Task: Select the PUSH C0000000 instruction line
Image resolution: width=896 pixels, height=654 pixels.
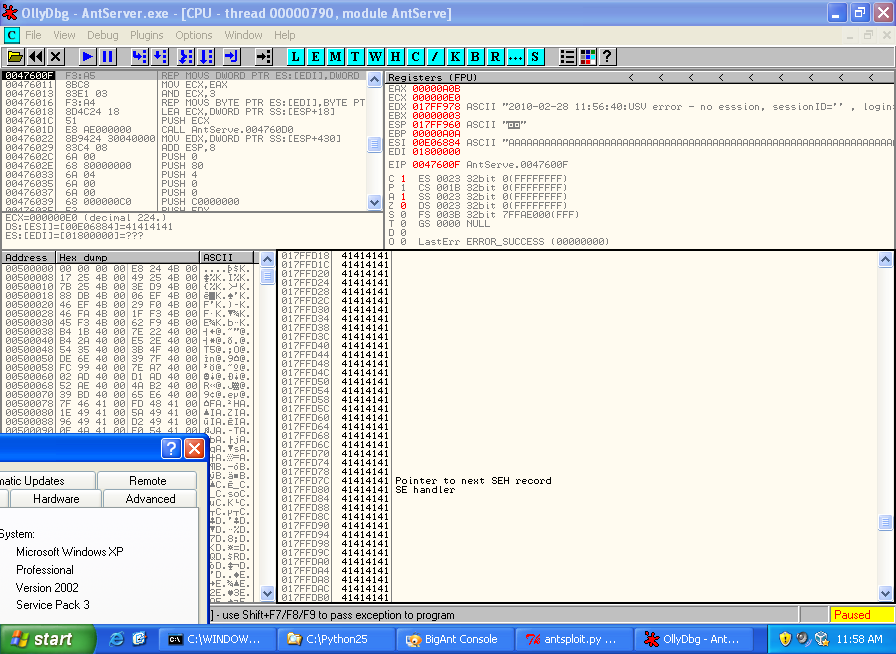Action: tap(184, 202)
